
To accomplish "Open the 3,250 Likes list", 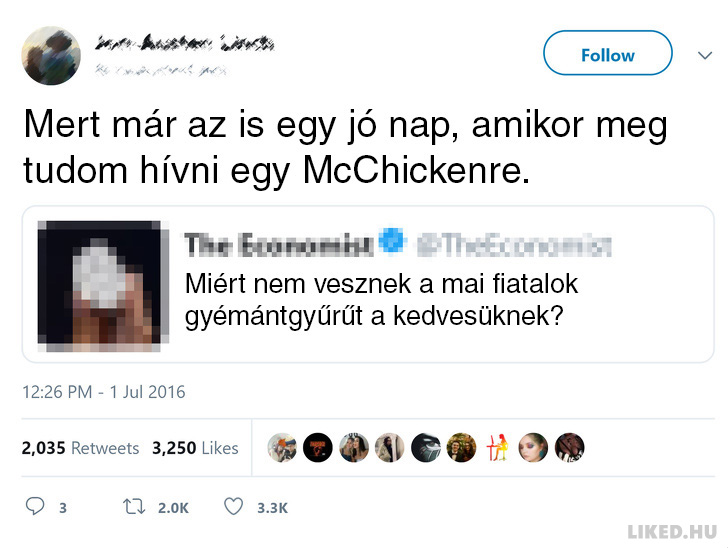I will [195, 448].
